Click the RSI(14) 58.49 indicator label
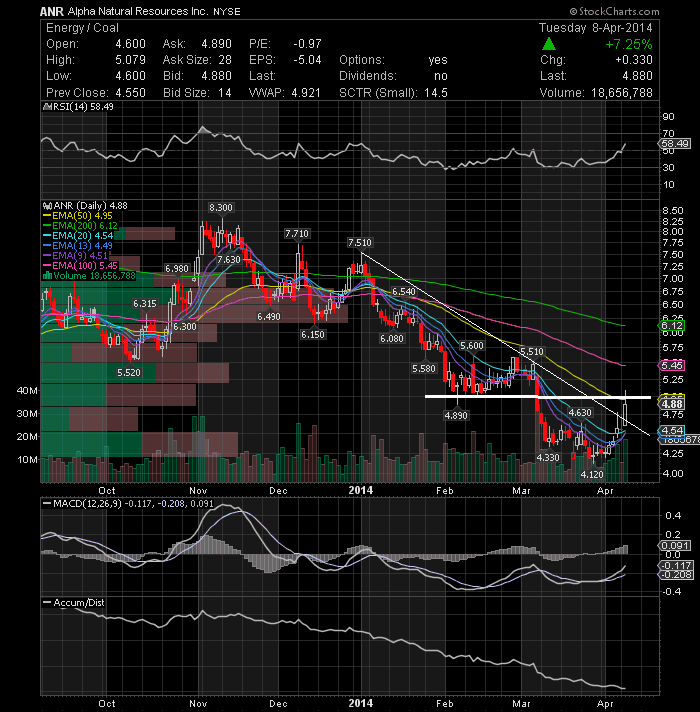700x712 pixels. pyautogui.click(x=78, y=107)
